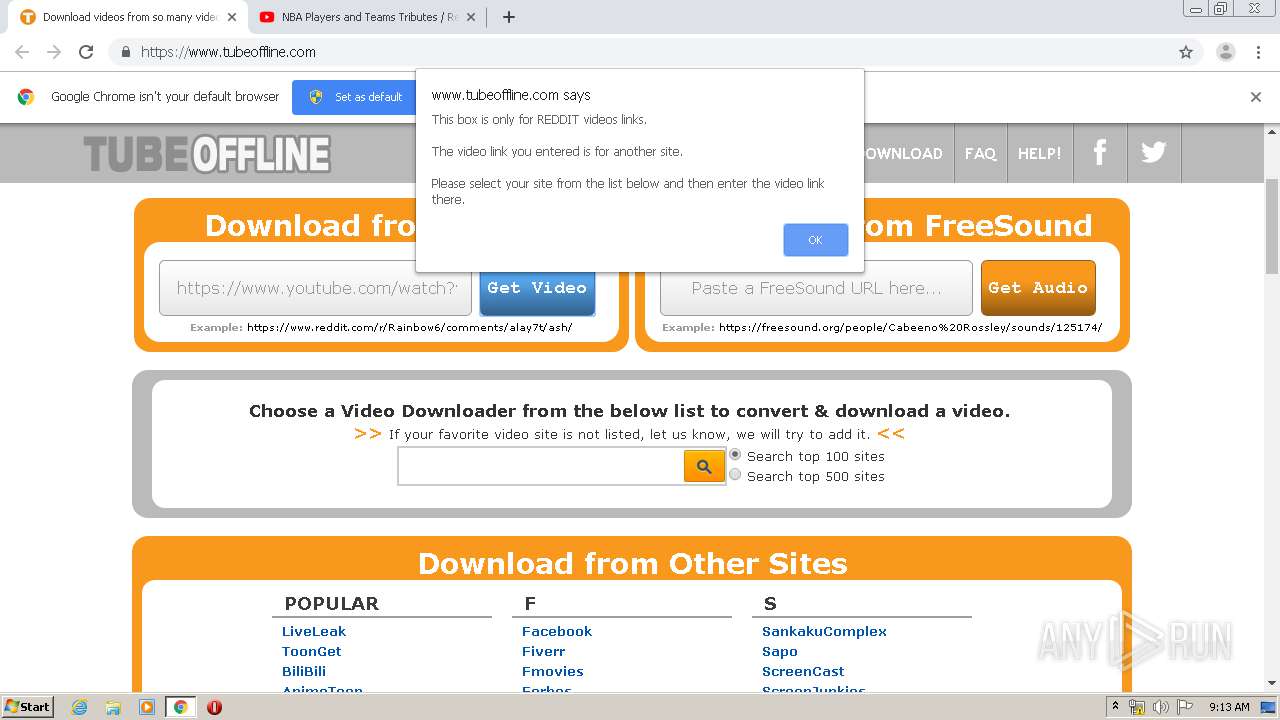Viewport: 1280px width, 720px height.
Task: Click the FreeSound URL input field
Action: [x=816, y=288]
